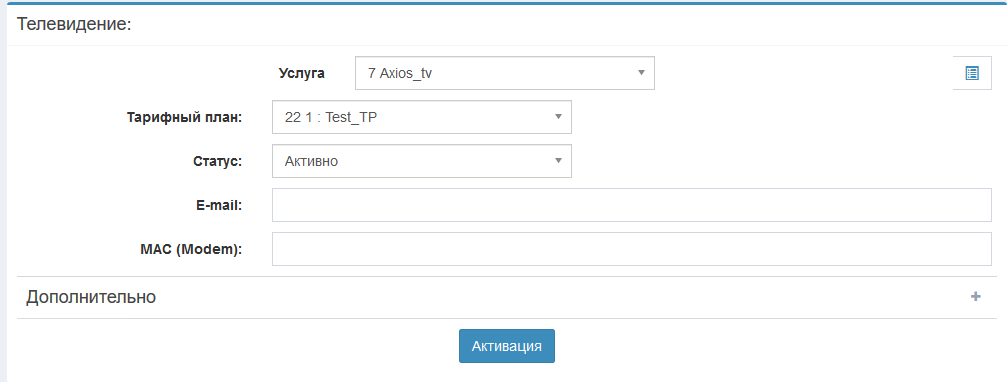
Task: Click the E-mail label
Action: coord(220,205)
